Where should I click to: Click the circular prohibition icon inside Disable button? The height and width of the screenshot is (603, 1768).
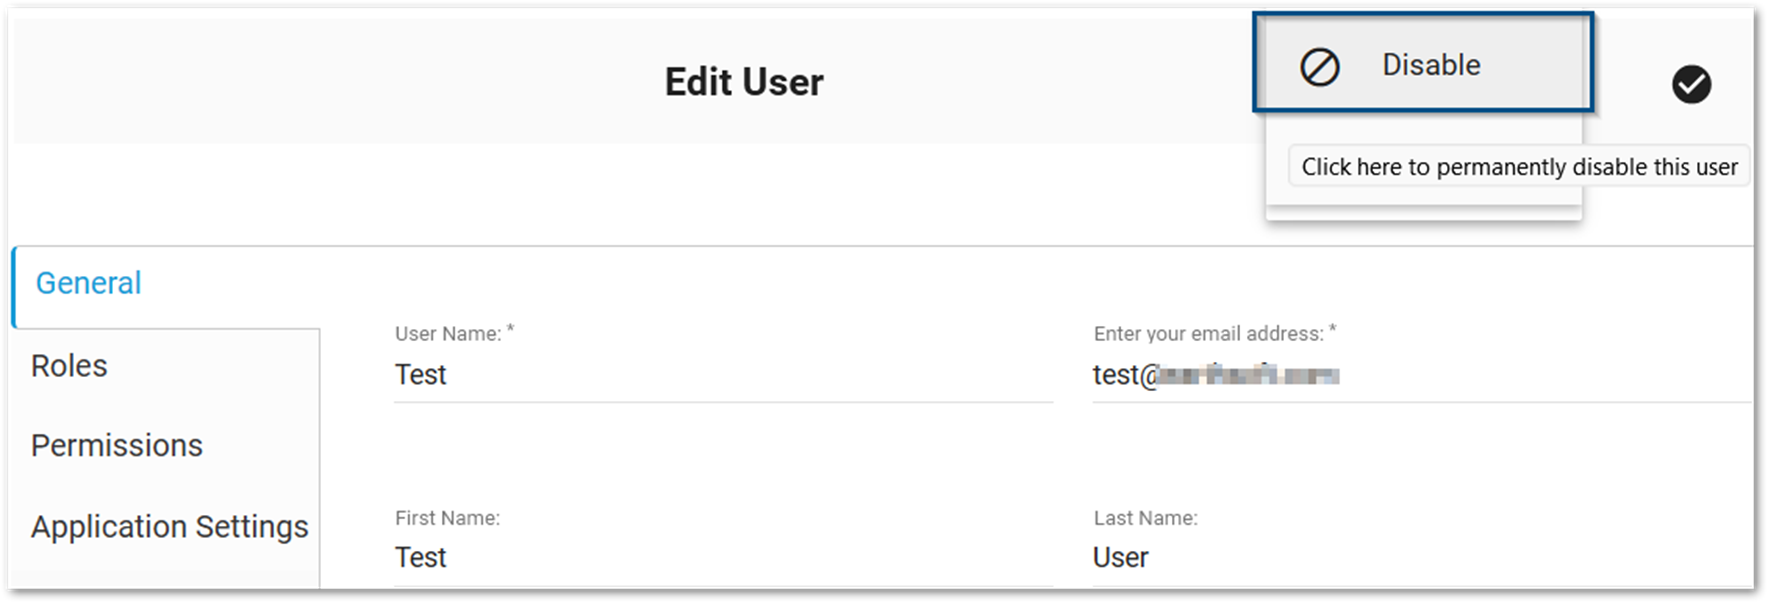coord(1320,66)
